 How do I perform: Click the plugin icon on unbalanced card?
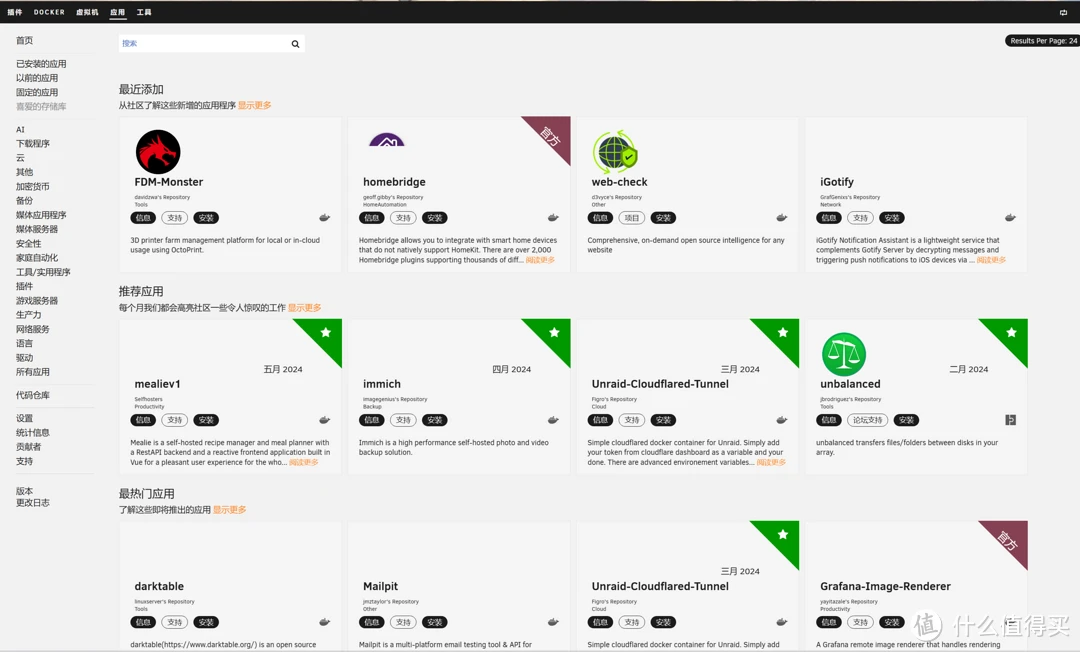tap(1010, 420)
